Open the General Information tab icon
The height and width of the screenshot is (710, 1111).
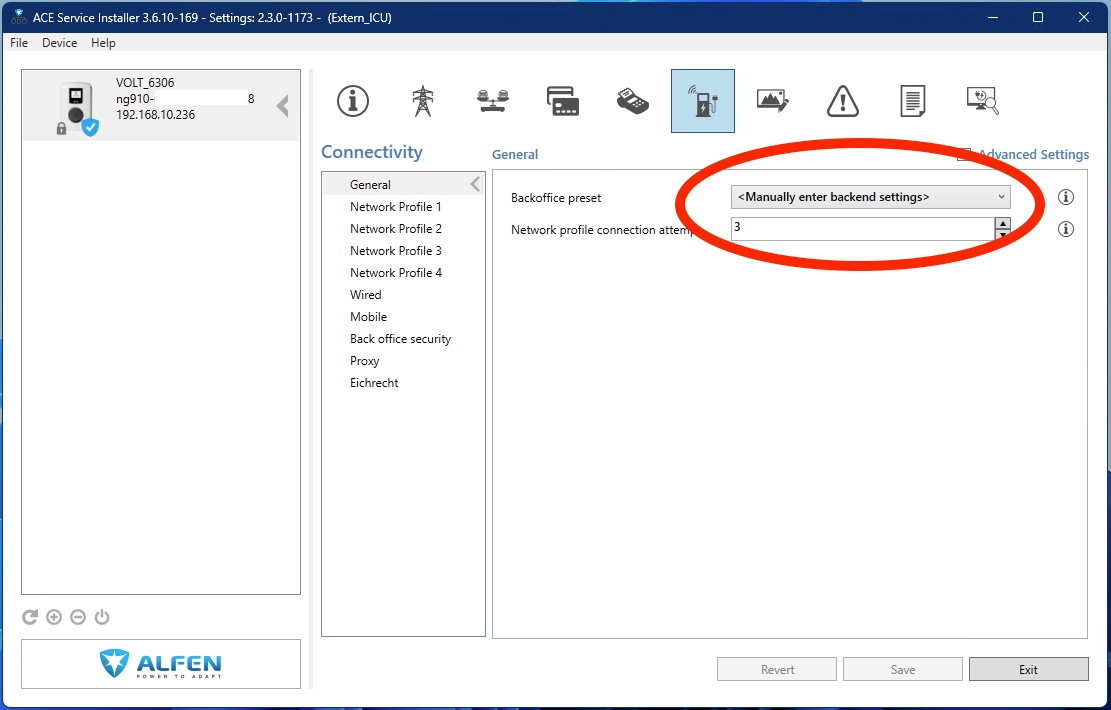352,101
